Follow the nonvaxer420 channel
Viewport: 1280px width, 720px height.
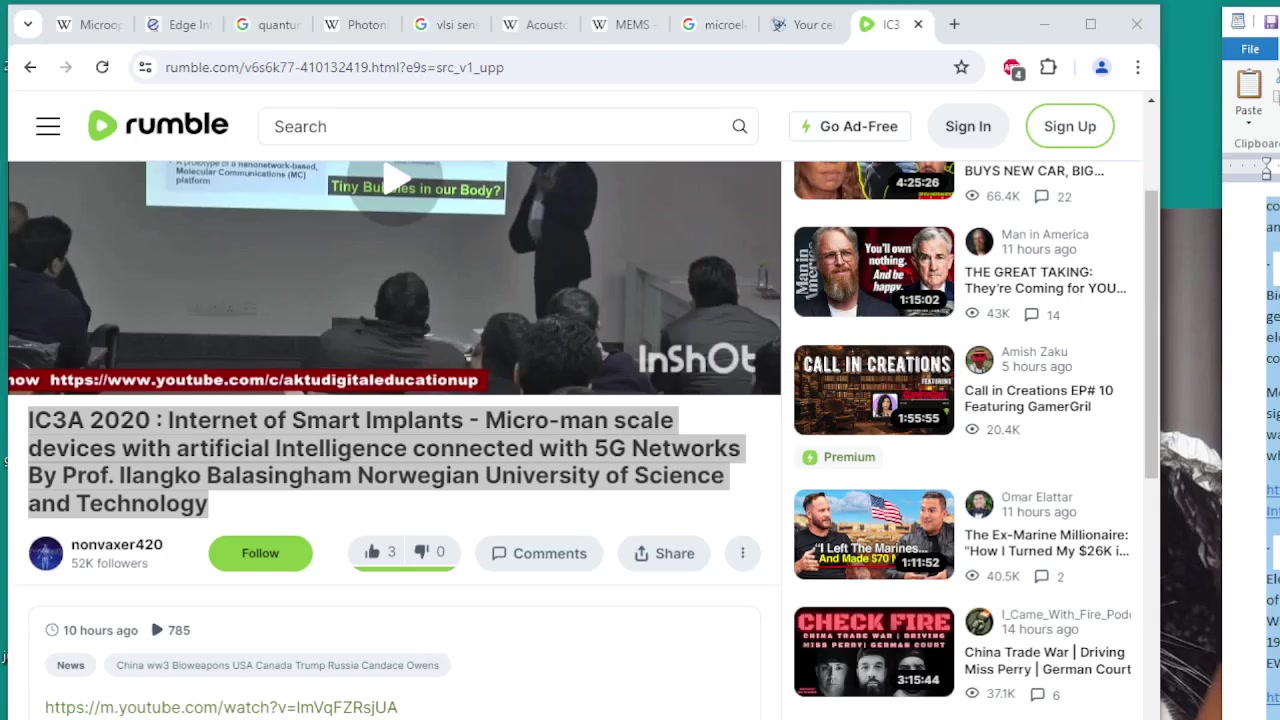(x=260, y=553)
